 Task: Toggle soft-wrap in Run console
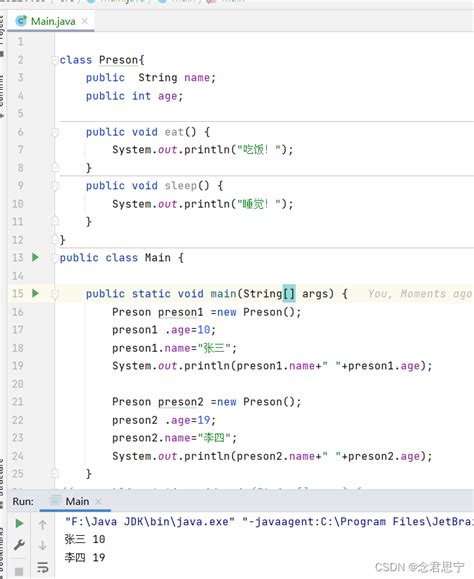pyautogui.click(x=42, y=567)
